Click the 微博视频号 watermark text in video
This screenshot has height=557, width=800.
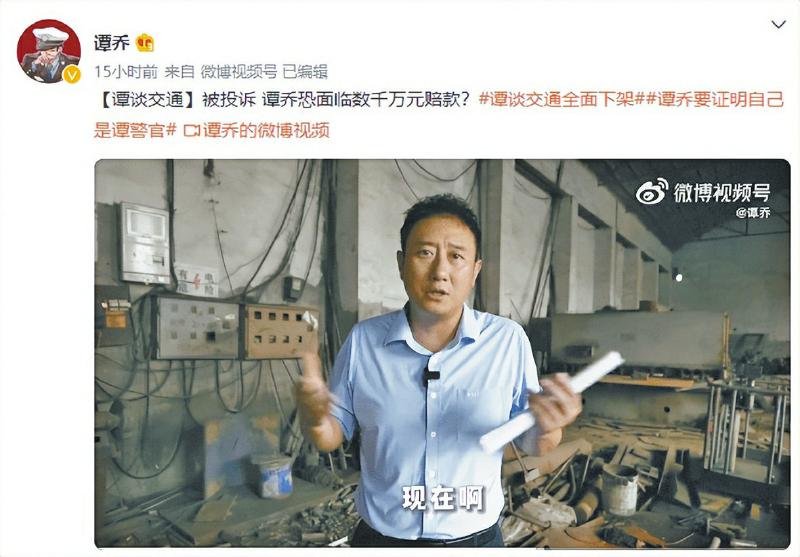pos(721,193)
